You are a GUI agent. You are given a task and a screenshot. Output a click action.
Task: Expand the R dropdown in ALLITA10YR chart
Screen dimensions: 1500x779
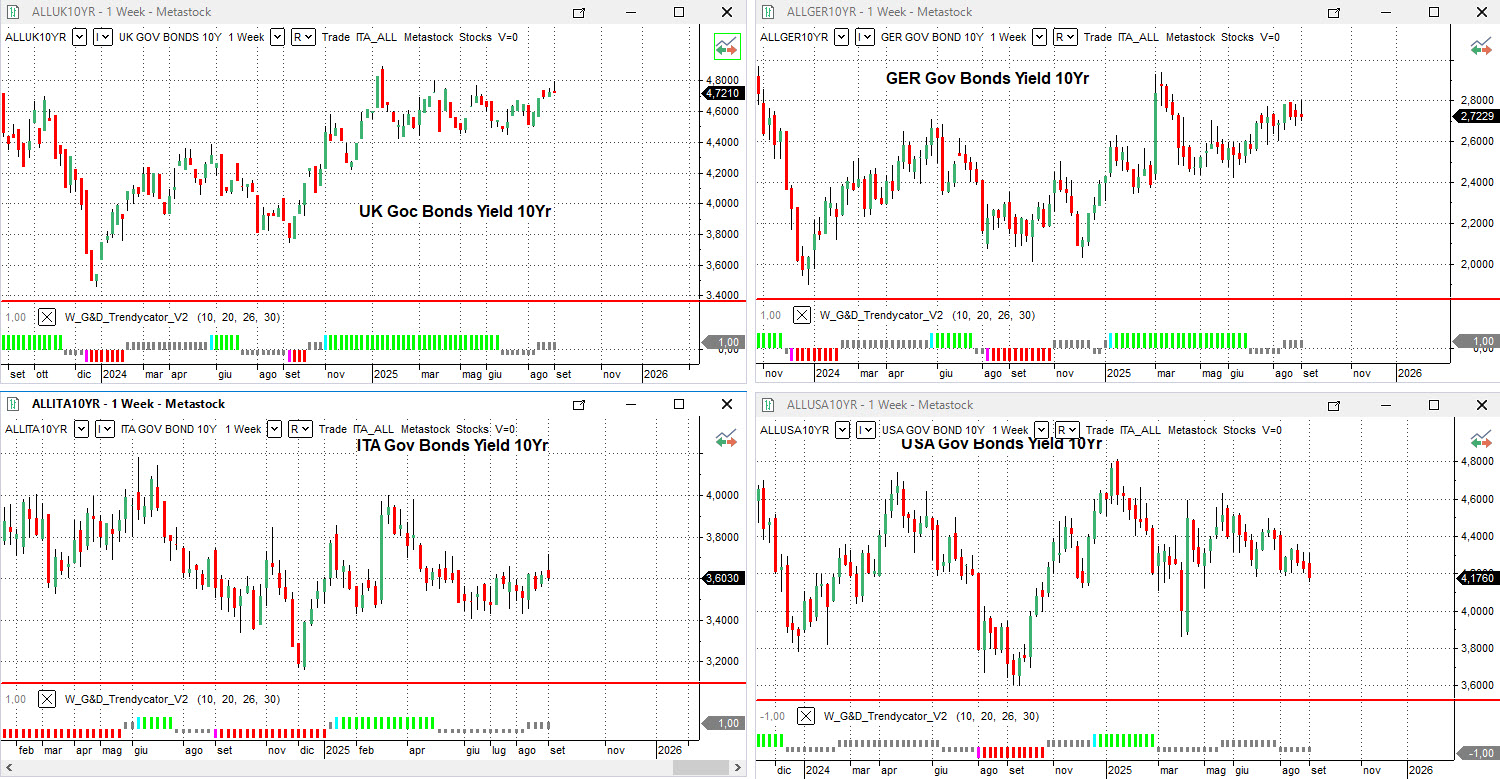(300, 429)
